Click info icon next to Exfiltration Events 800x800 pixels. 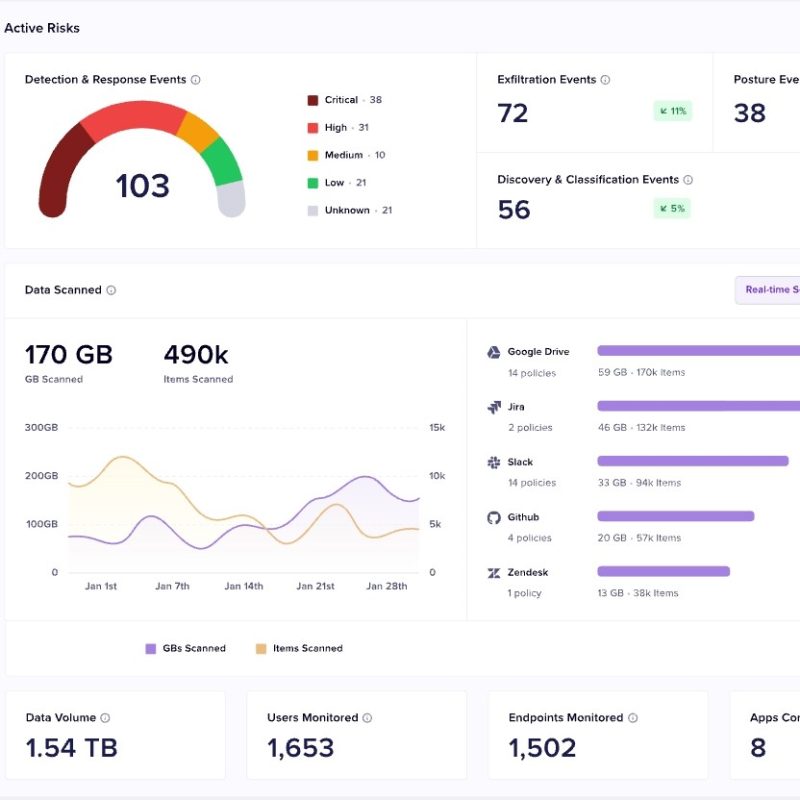[x=605, y=80]
